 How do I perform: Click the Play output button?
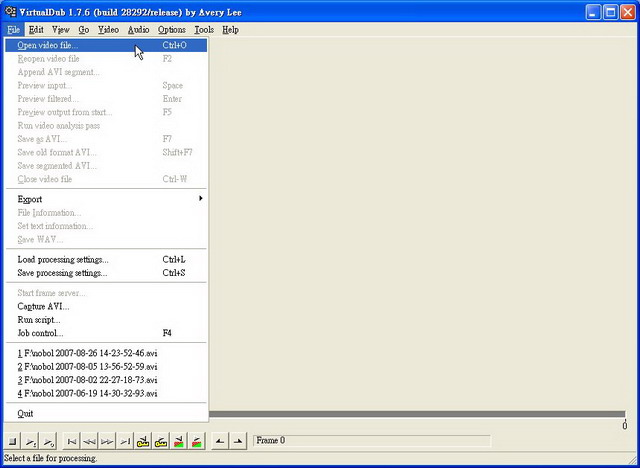(48, 441)
